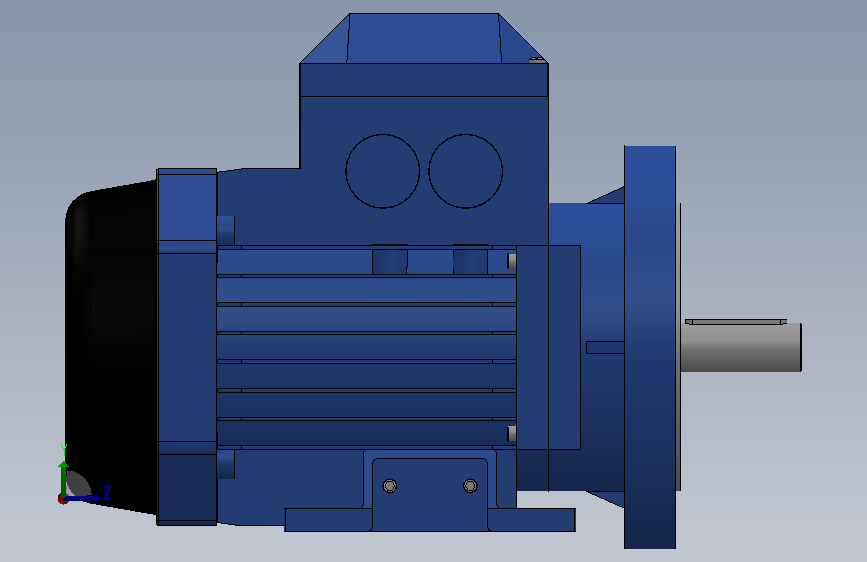Pick the sloped terminal box lid
The height and width of the screenshot is (562, 867).
[424, 38]
